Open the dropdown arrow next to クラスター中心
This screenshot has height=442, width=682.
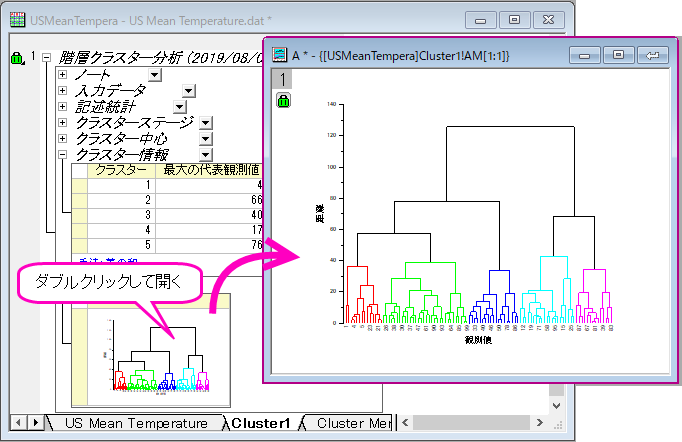point(205,139)
